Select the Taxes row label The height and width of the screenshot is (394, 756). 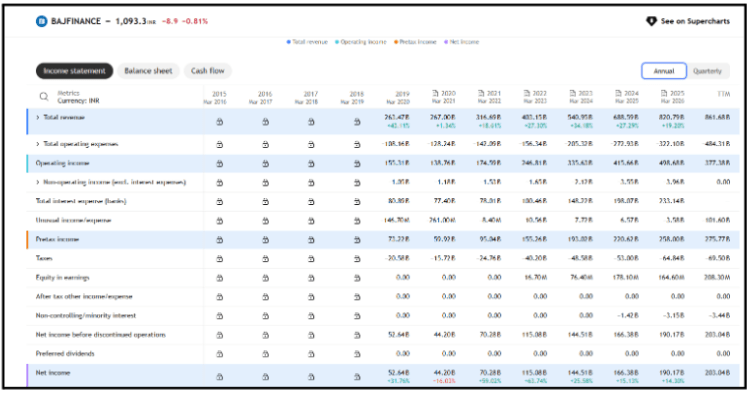pyautogui.click(x=44, y=258)
